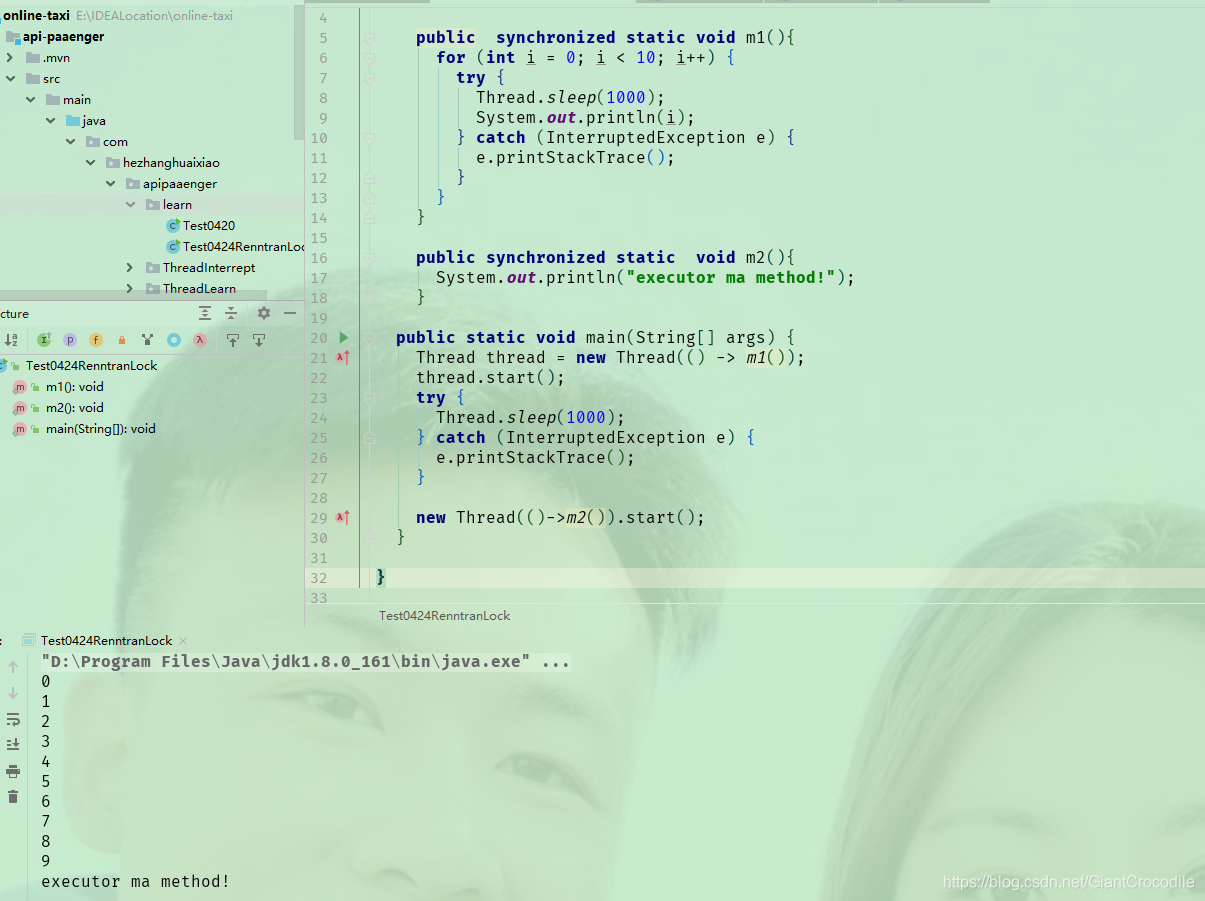Select main(String[]): void in Structure
Screen dimensions: 1205x901
(x=100, y=429)
